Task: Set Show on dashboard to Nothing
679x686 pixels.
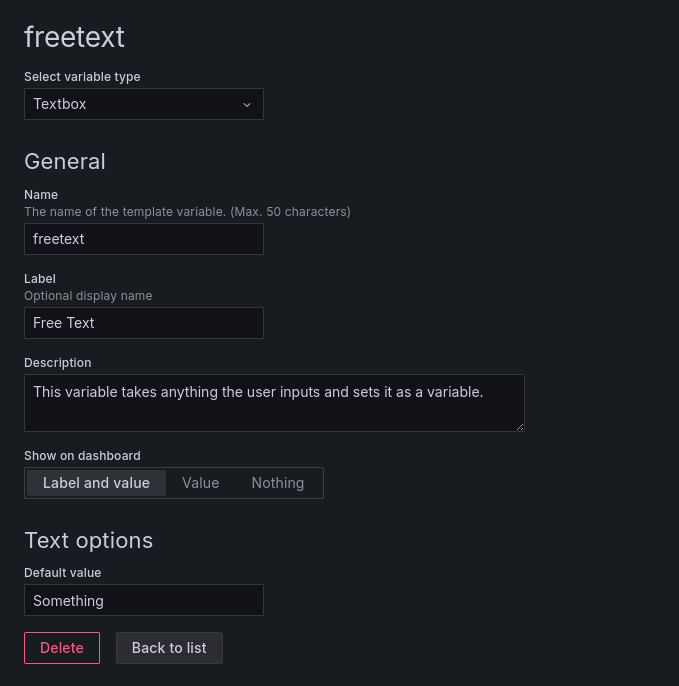Action: (277, 483)
